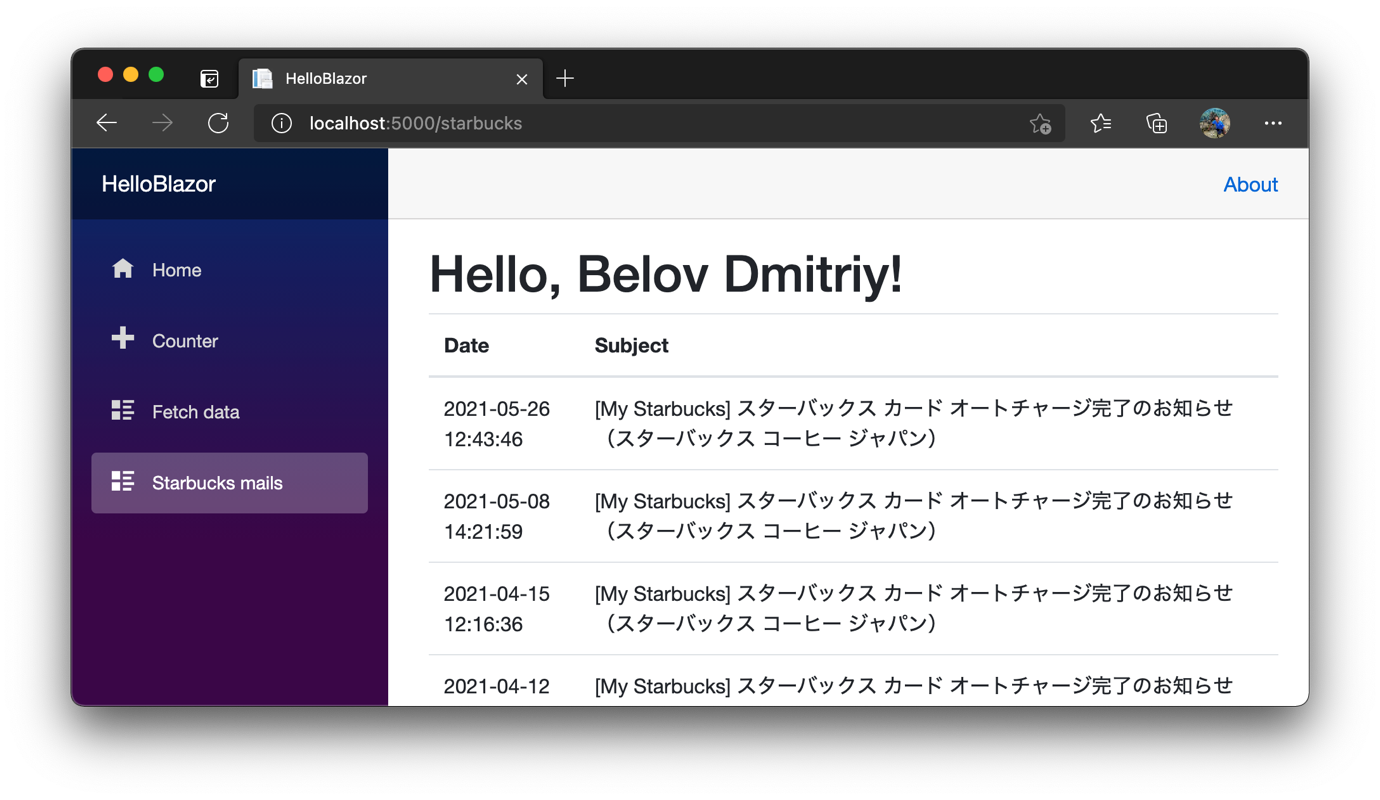Click the Fetch data list icon
This screenshot has height=800, width=1380.
tap(123, 410)
